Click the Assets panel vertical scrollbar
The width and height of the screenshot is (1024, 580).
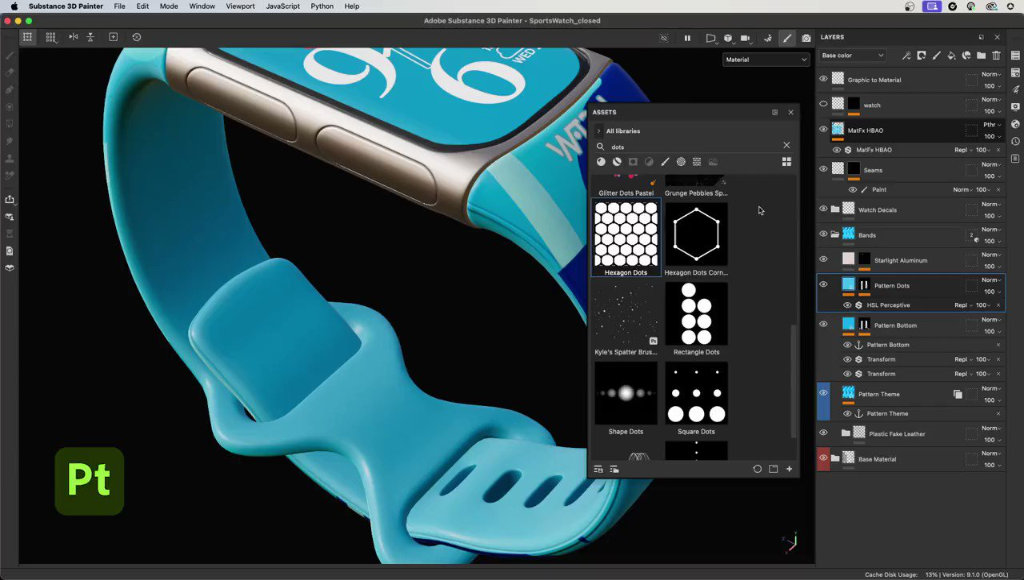coord(793,381)
